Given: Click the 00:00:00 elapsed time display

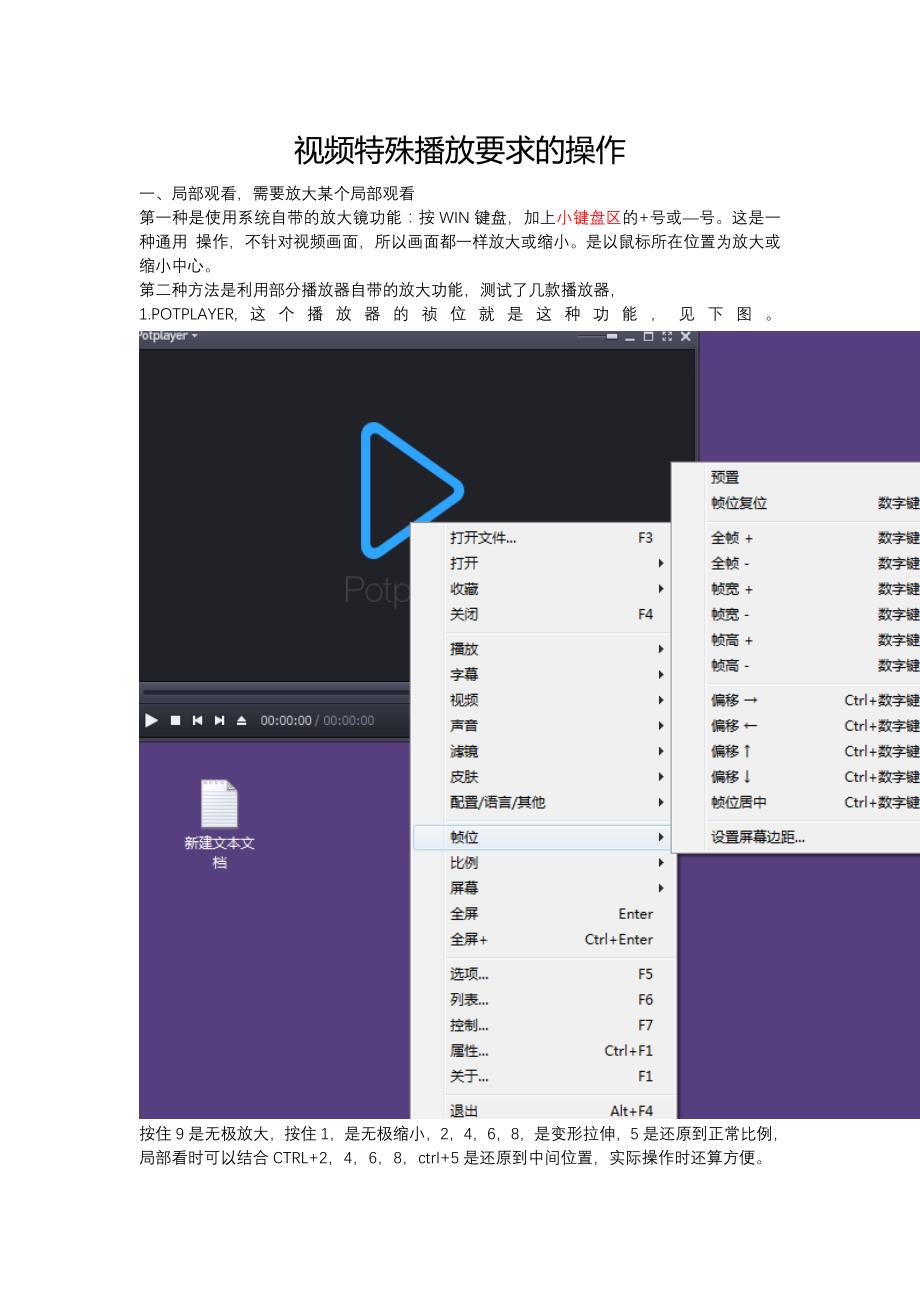Looking at the screenshot, I should 286,720.
